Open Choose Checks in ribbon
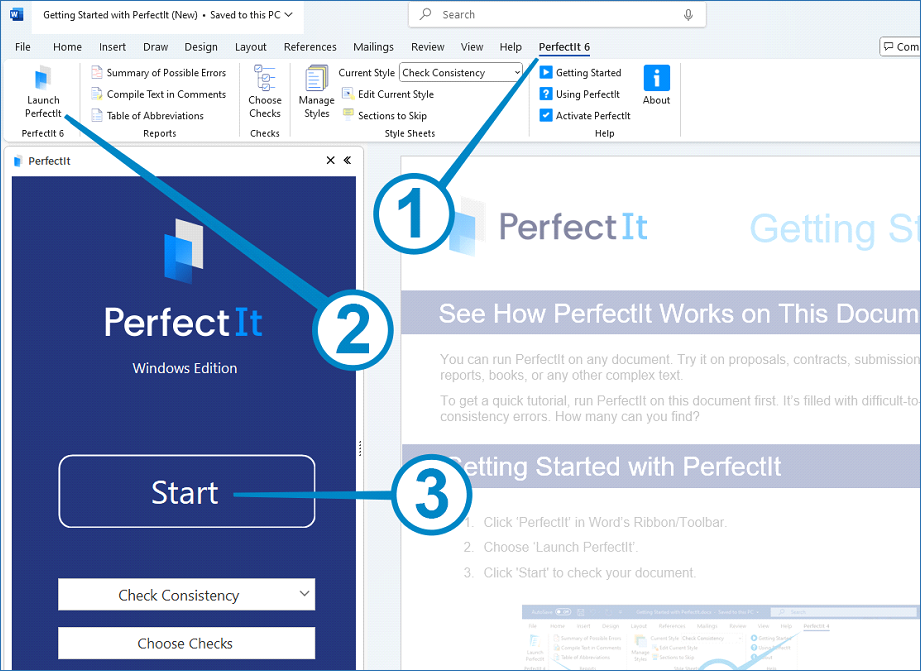Viewport: 921px width, 671px height. pyautogui.click(x=265, y=92)
